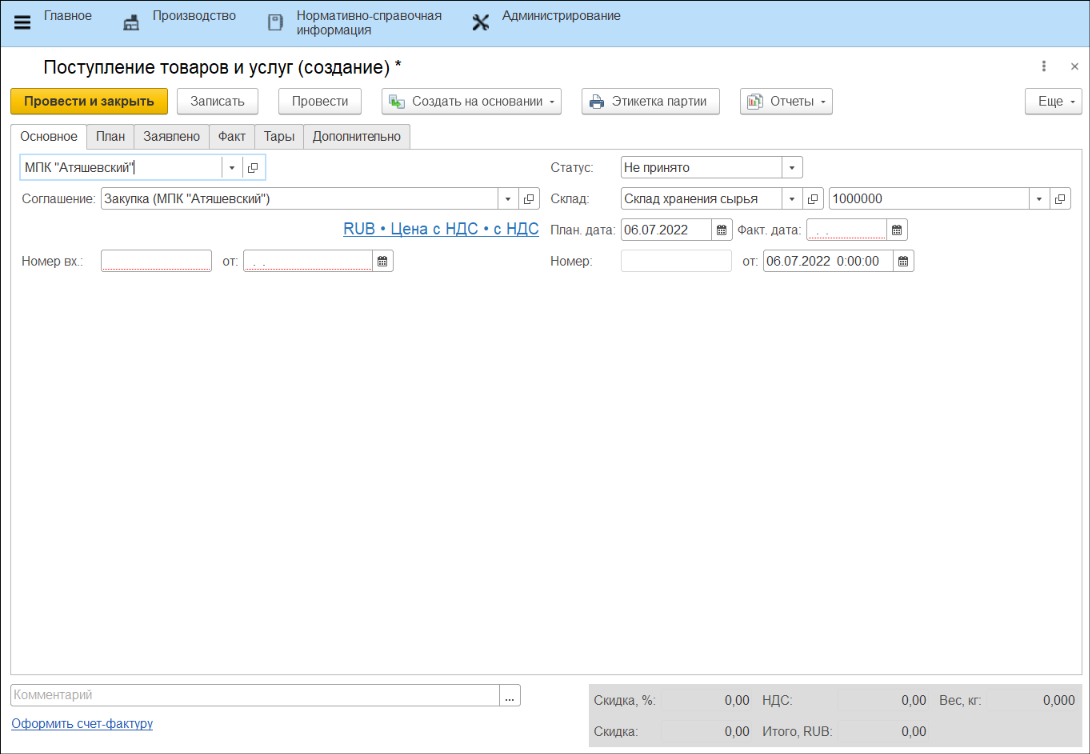The width and height of the screenshot is (1090, 754).
Task: Click the open icon beside Склад хранения сырья
Action: (x=815, y=199)
